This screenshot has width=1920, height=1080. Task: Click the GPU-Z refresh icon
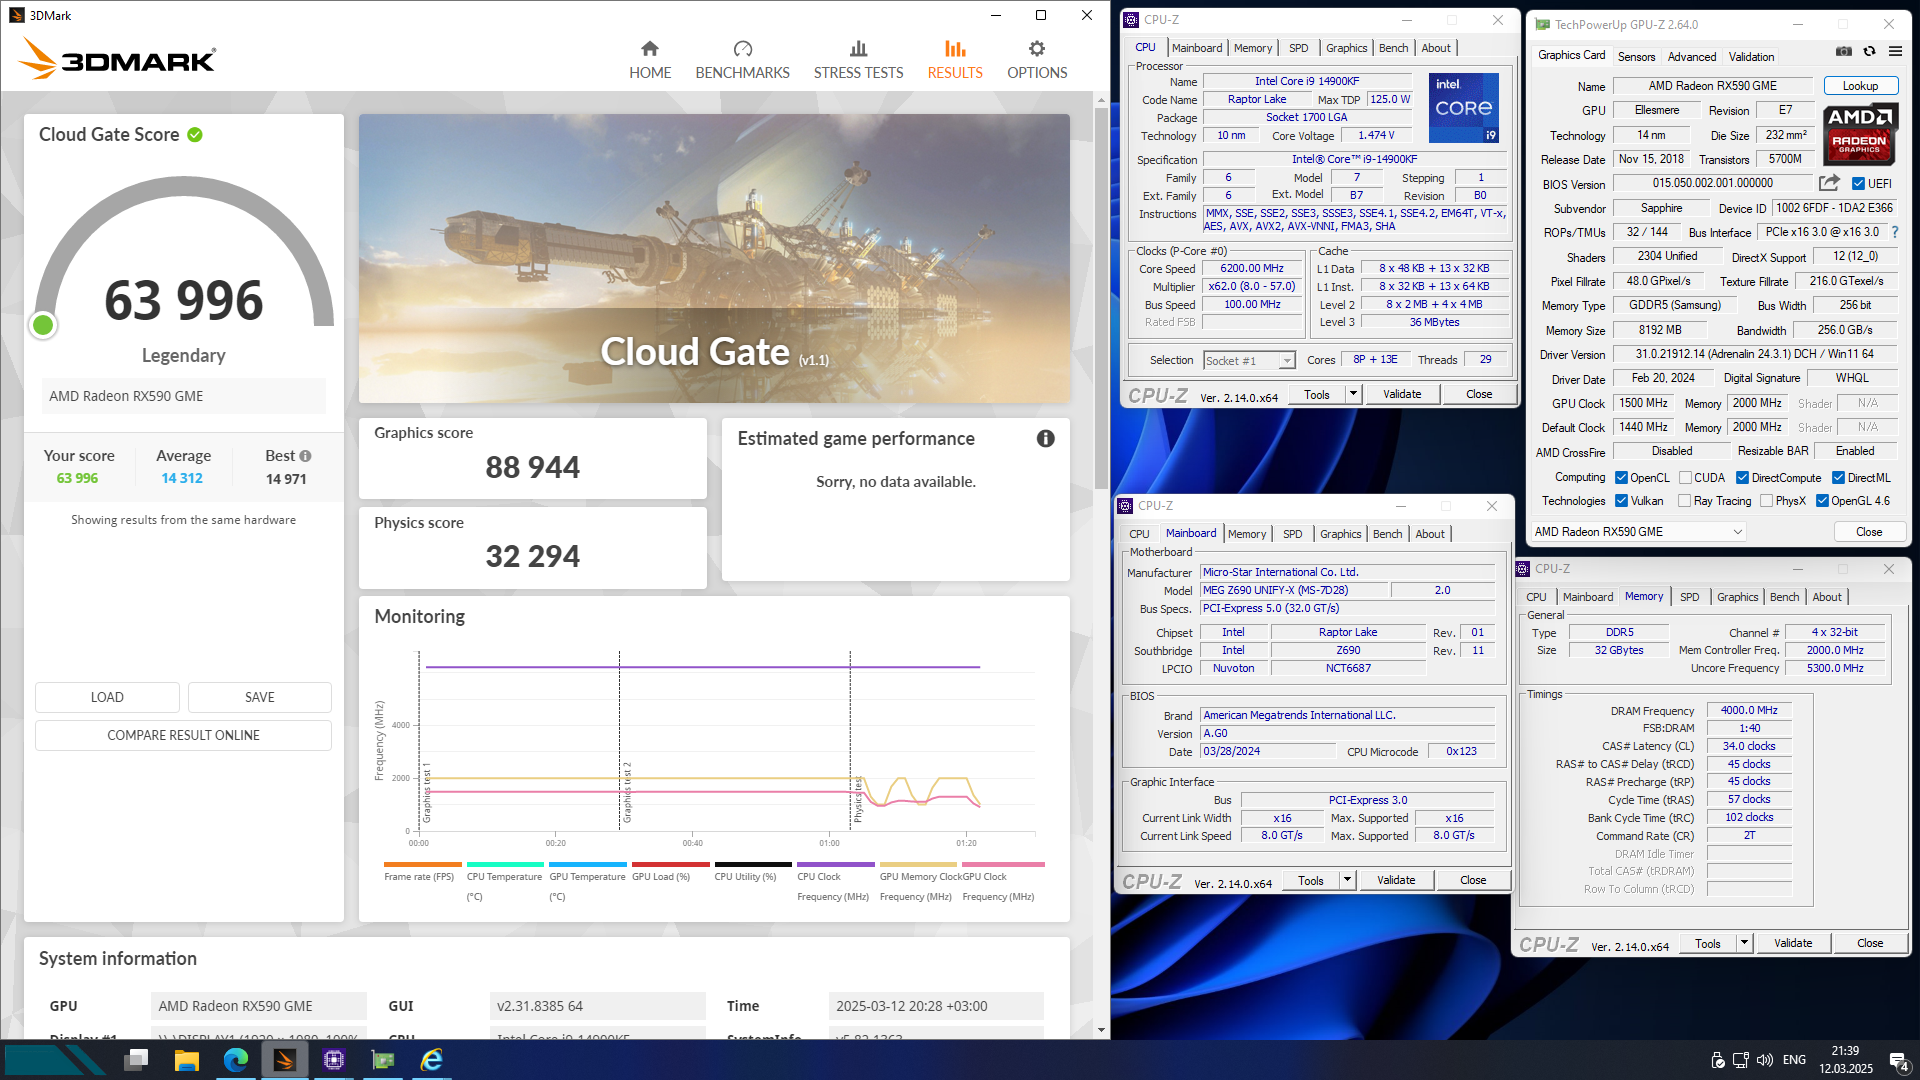click(1869, 51)
